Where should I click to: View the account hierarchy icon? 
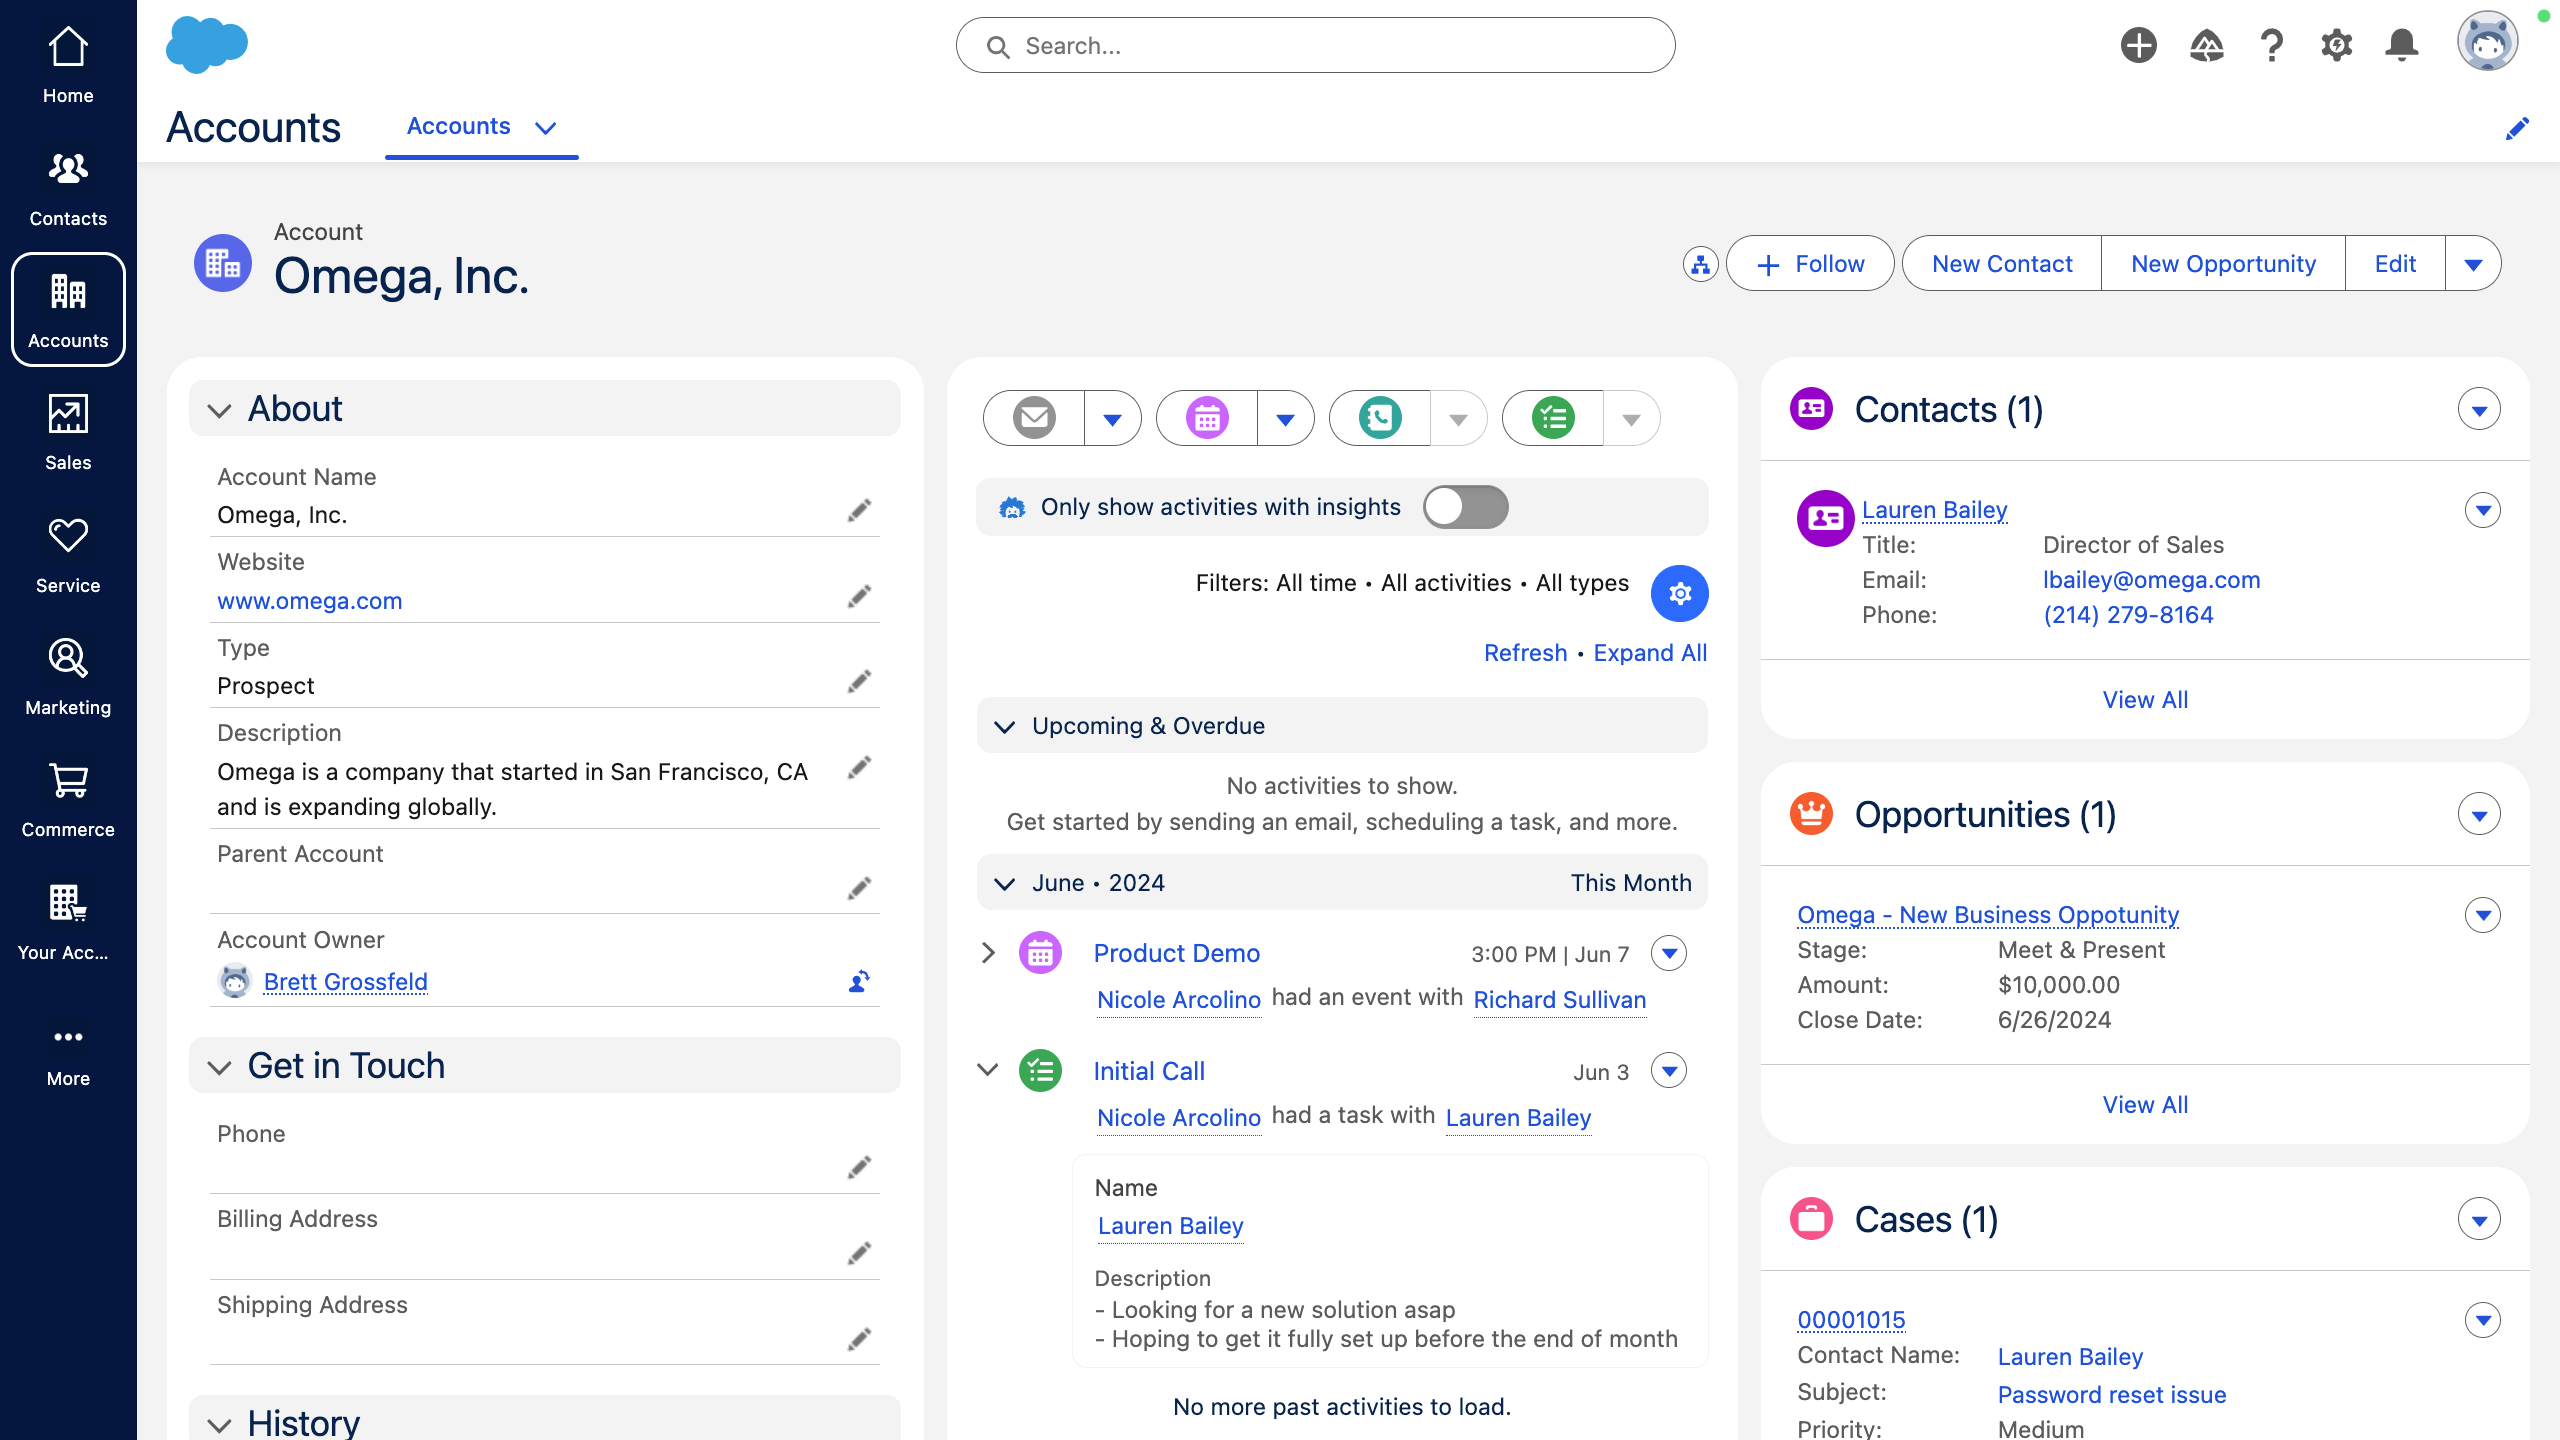click(1700, 263)
